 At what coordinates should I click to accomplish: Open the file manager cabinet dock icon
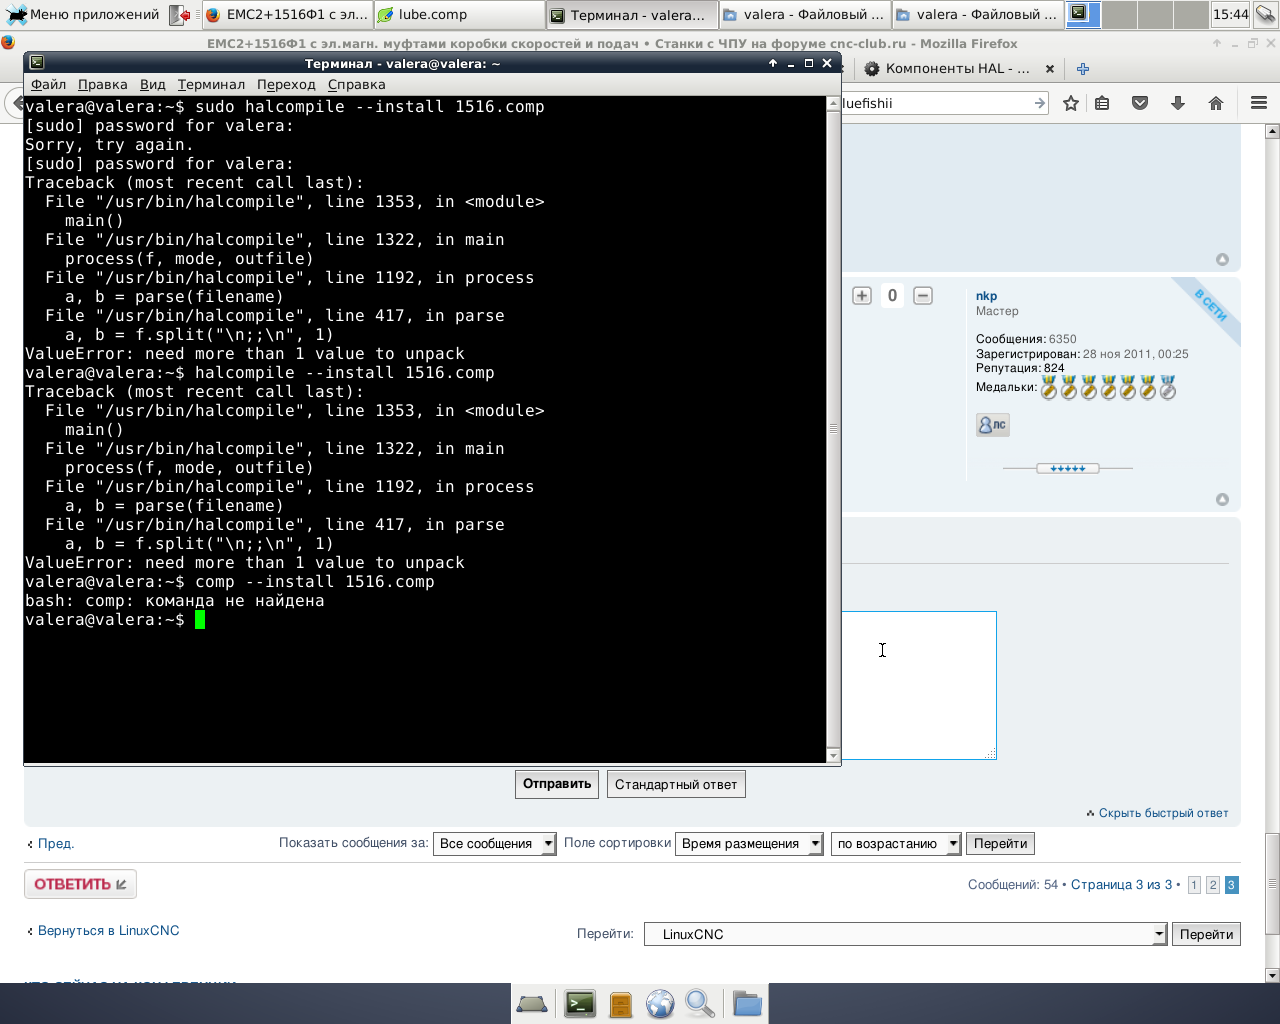coord(621,1003)
